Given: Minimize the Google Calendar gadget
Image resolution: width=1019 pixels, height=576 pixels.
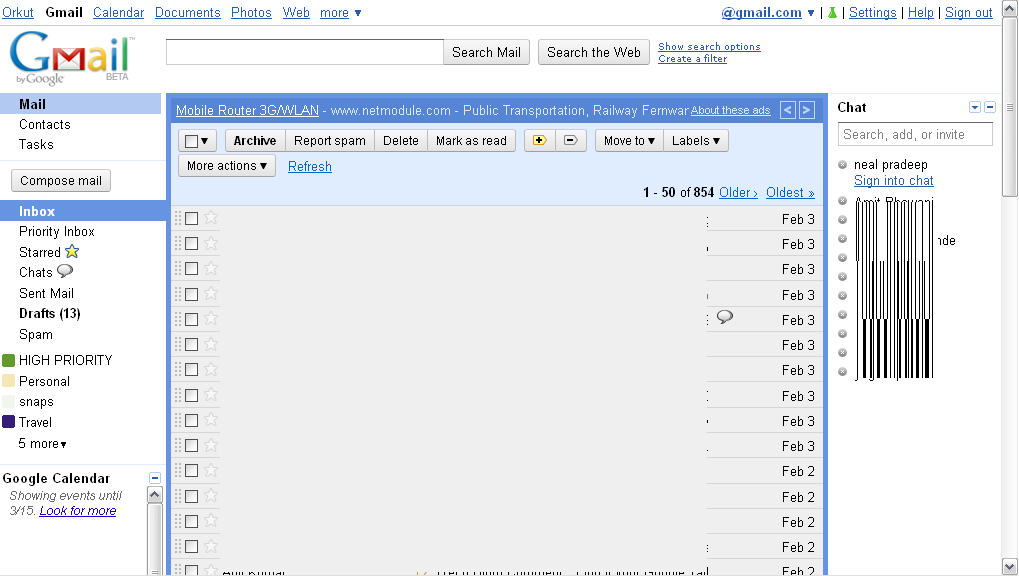Looking at the screenshot, I should coord(155,478).
